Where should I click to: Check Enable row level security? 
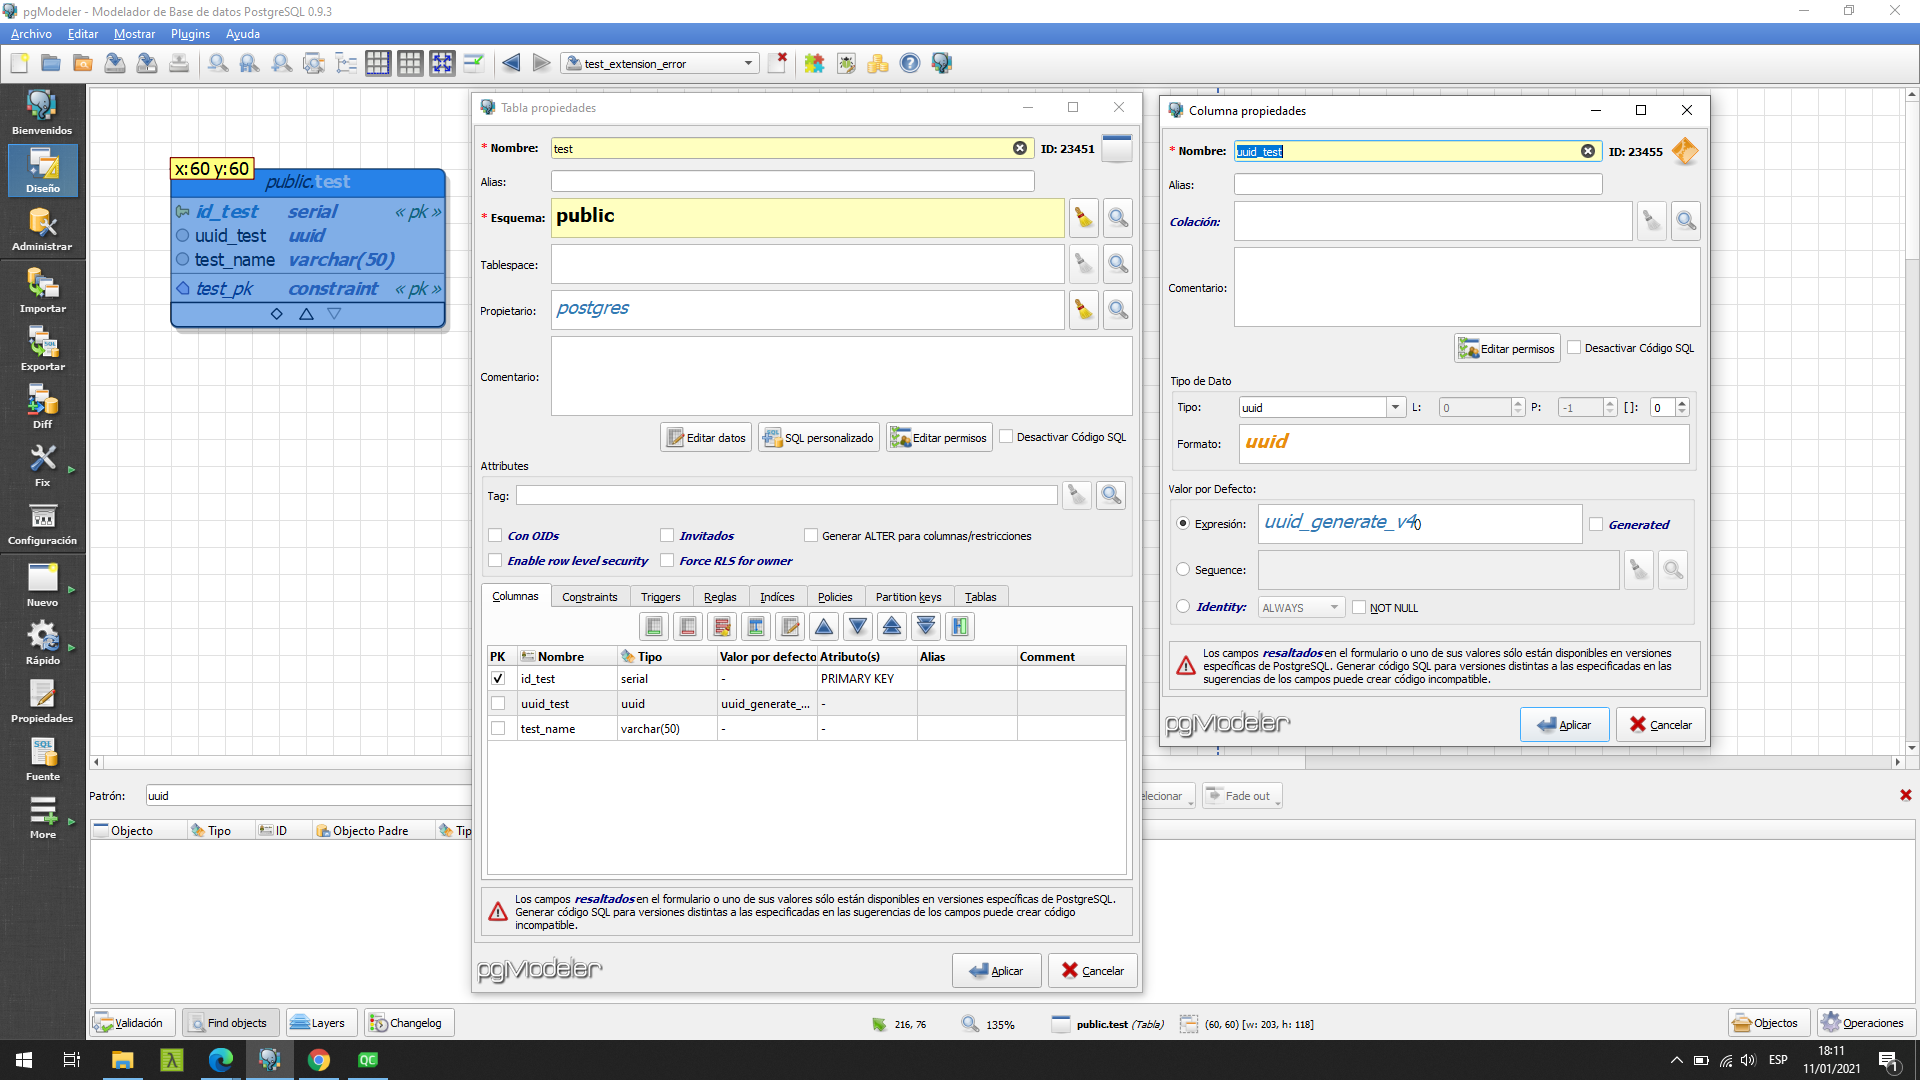click(x=495, y=560)
